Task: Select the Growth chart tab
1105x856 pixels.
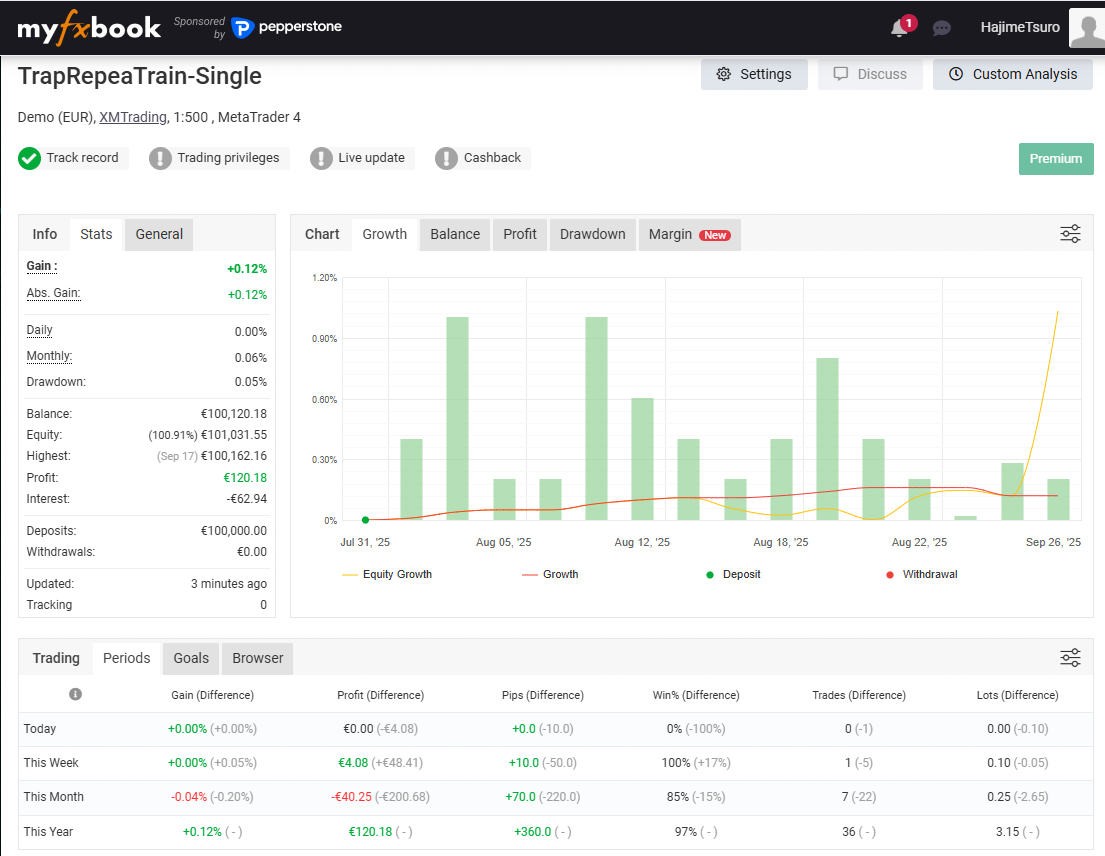Action: [x=385, y=234]
